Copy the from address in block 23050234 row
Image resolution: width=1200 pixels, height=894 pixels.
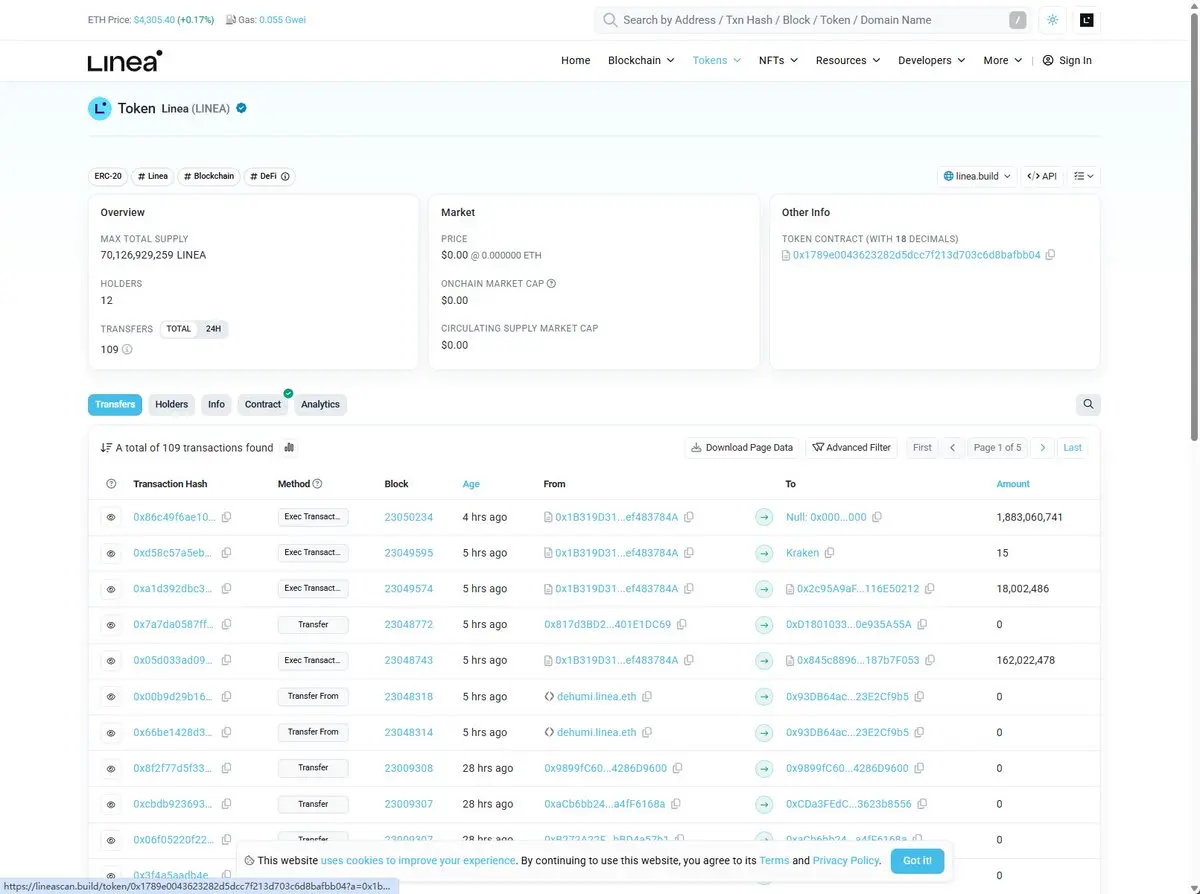pyautogui.click(x=689, y=517)
